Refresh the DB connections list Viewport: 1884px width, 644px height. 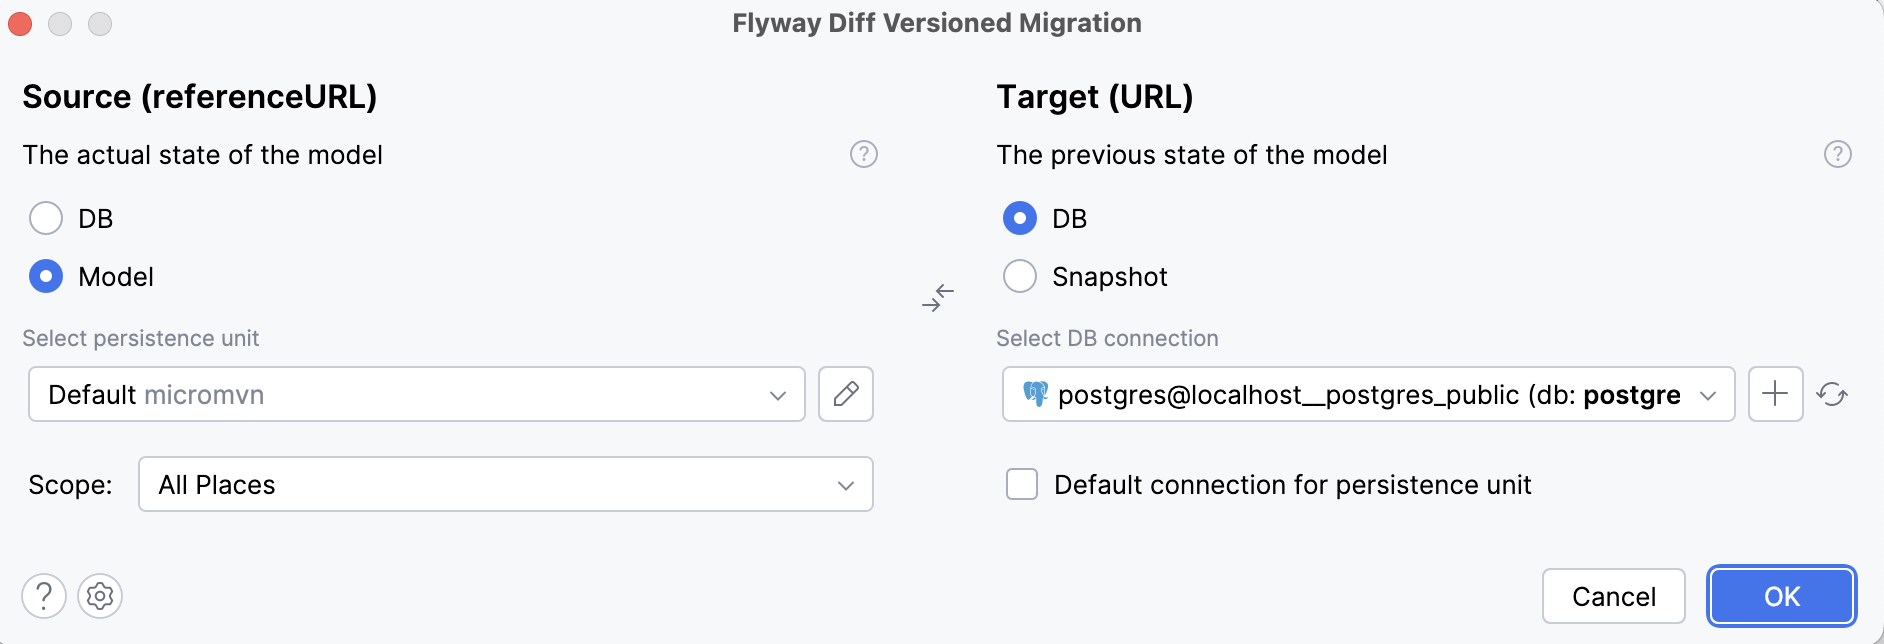[1832, 394]
